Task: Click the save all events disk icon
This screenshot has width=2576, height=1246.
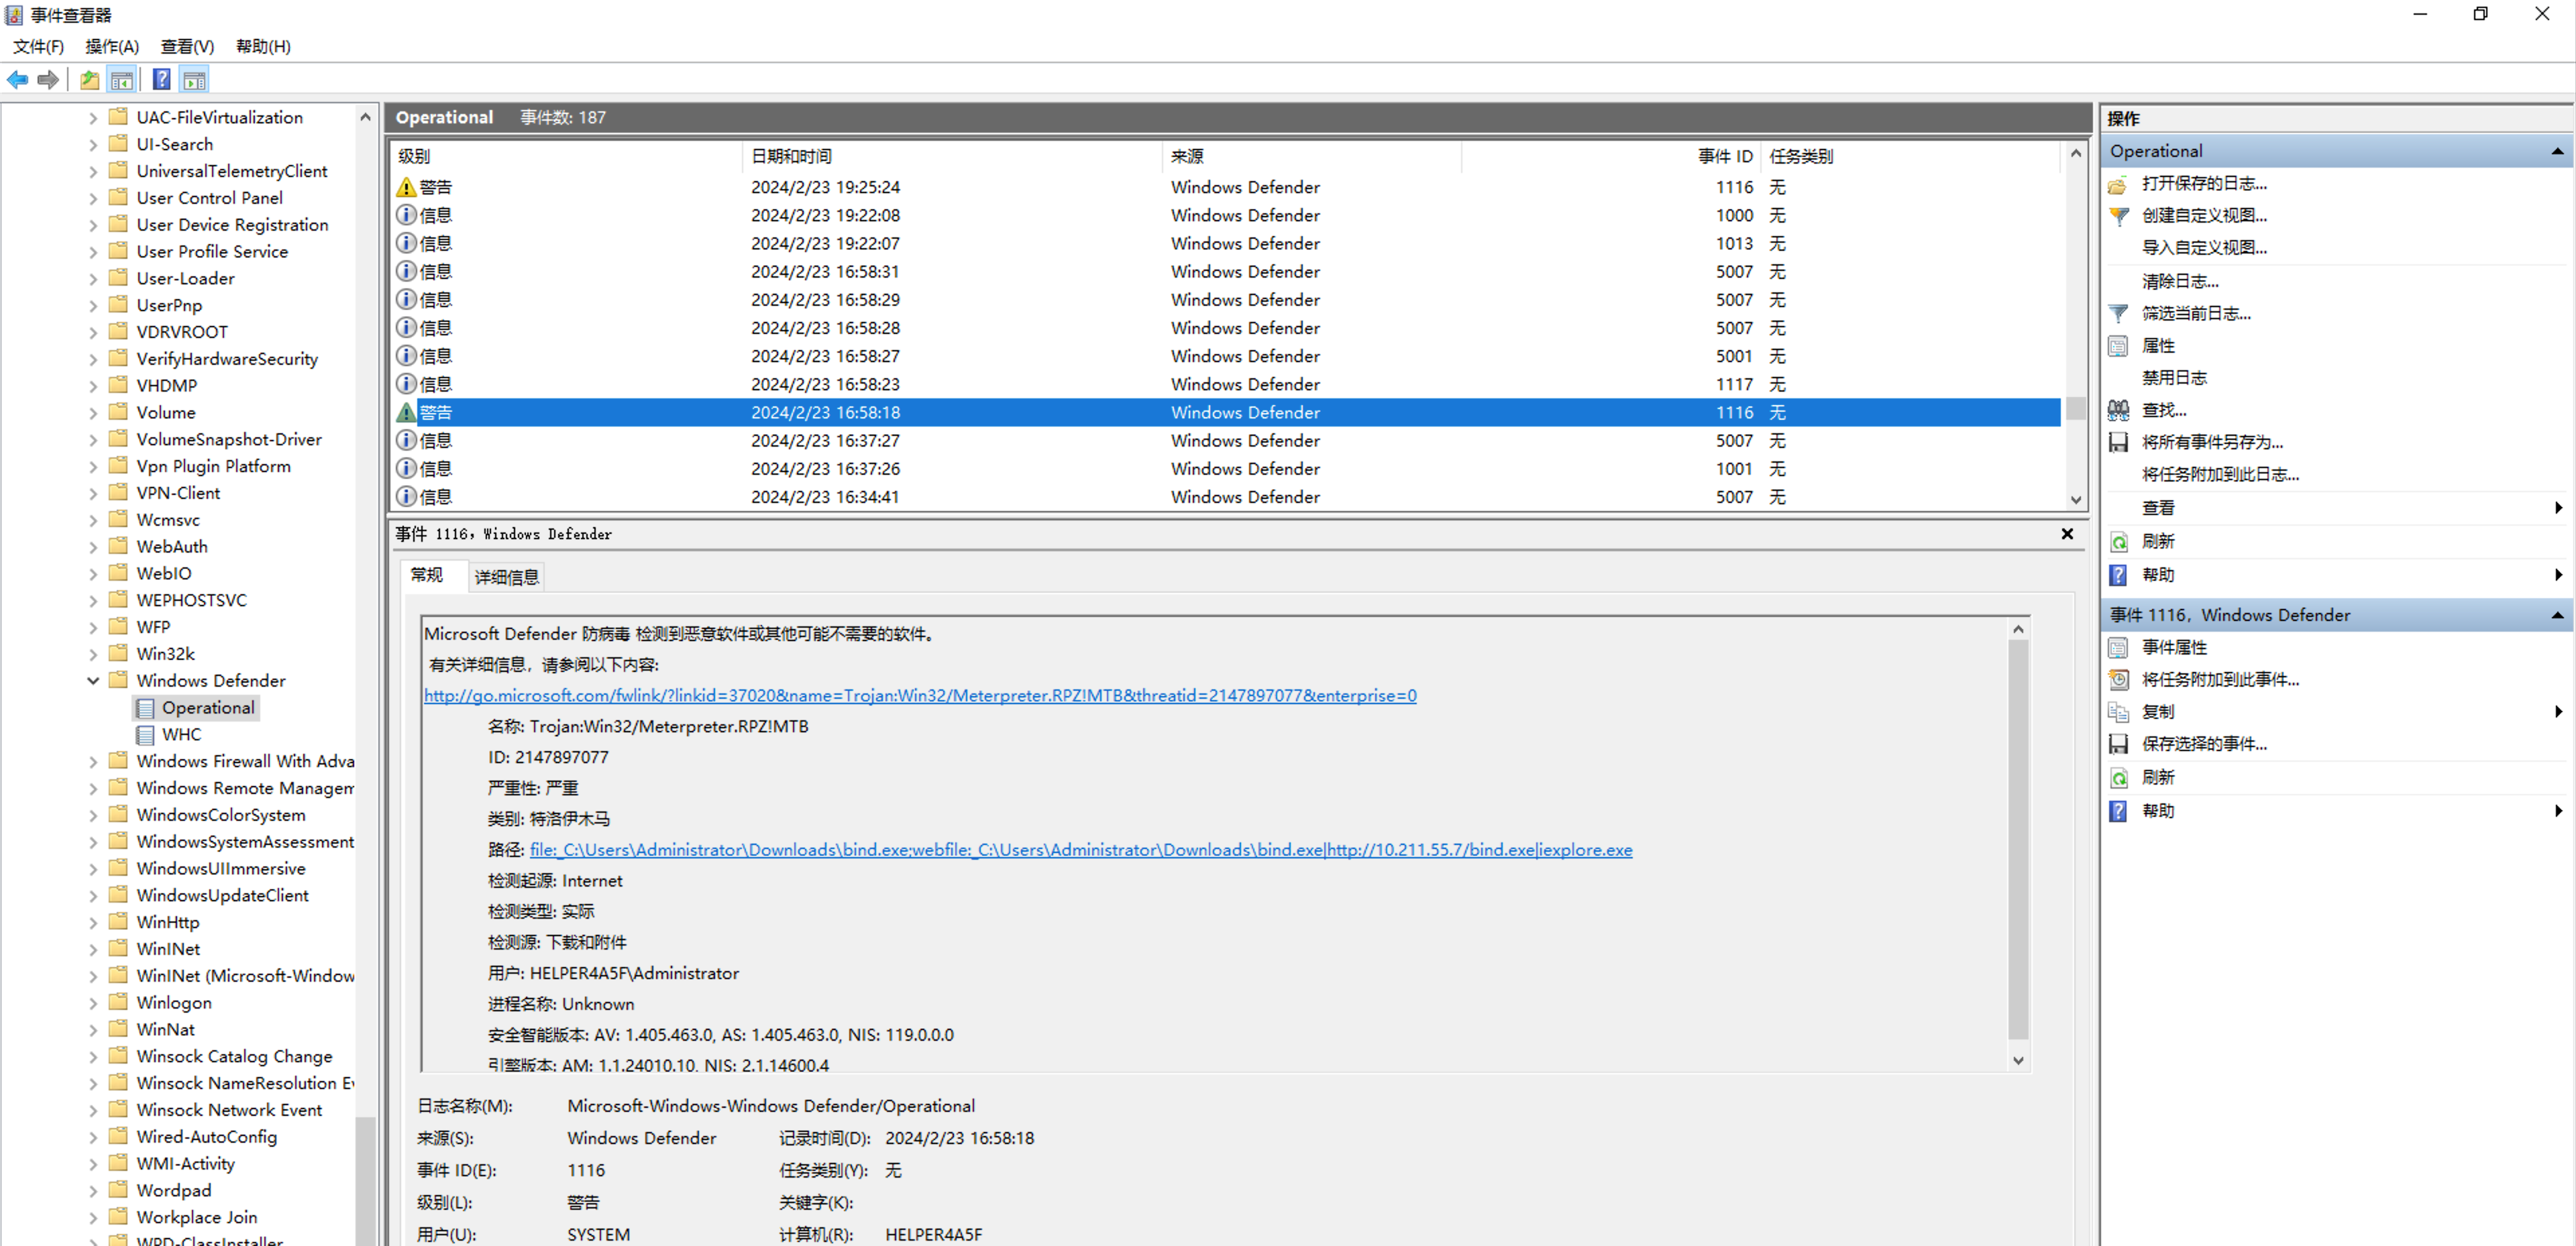Action: click(x=2118, y=442)
